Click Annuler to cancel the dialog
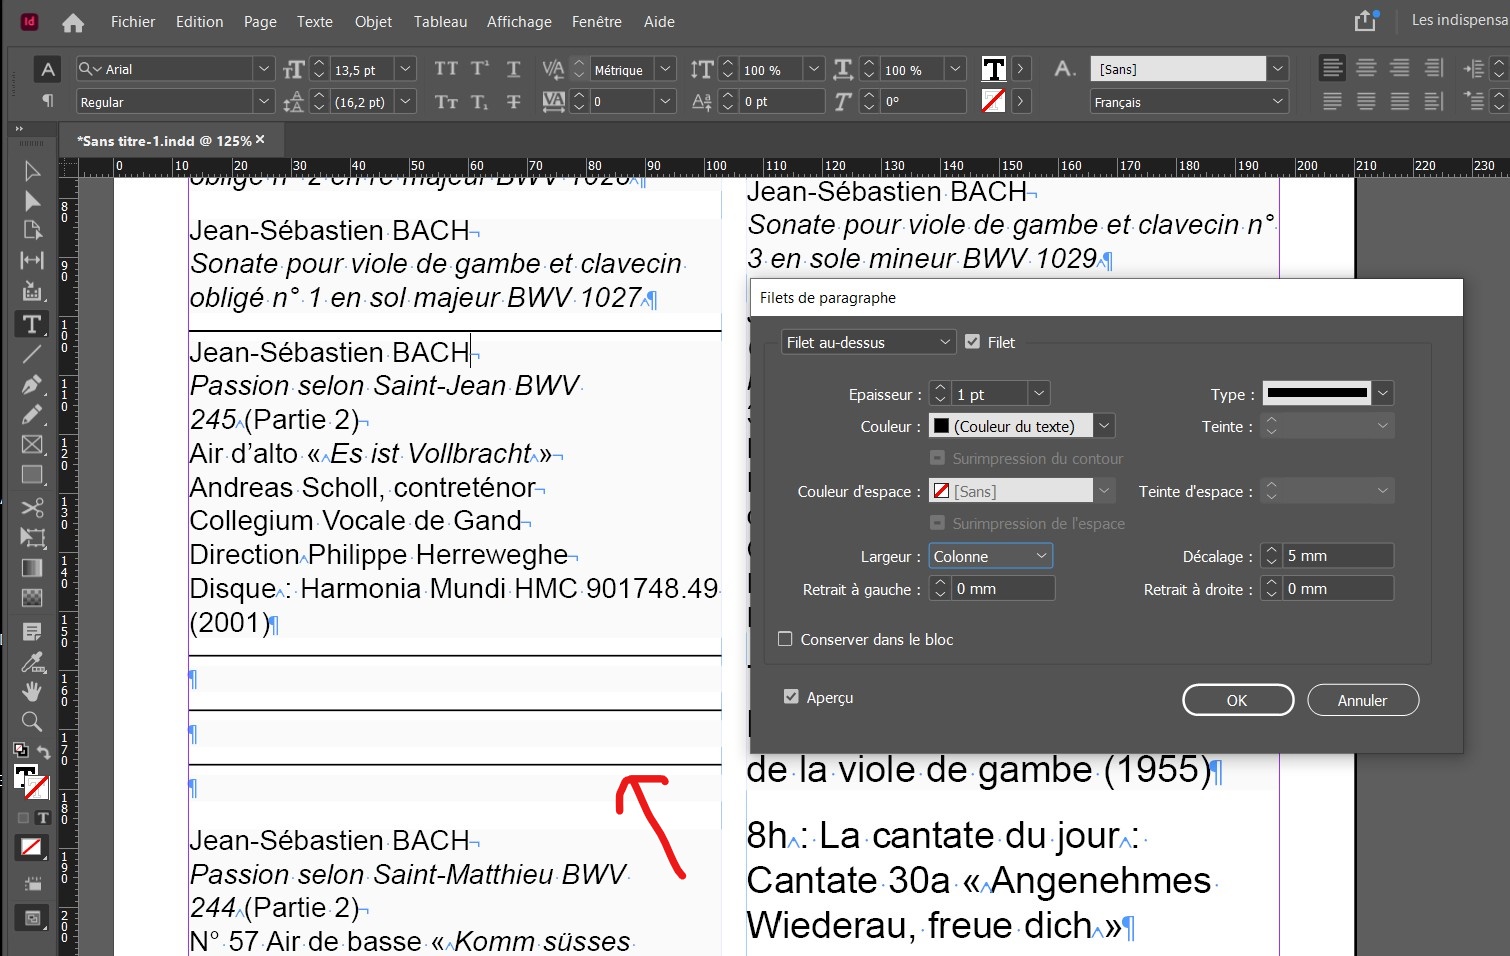Viewport: 1510px width, 956px height. pyautogui.click(x=1362, y=699)
